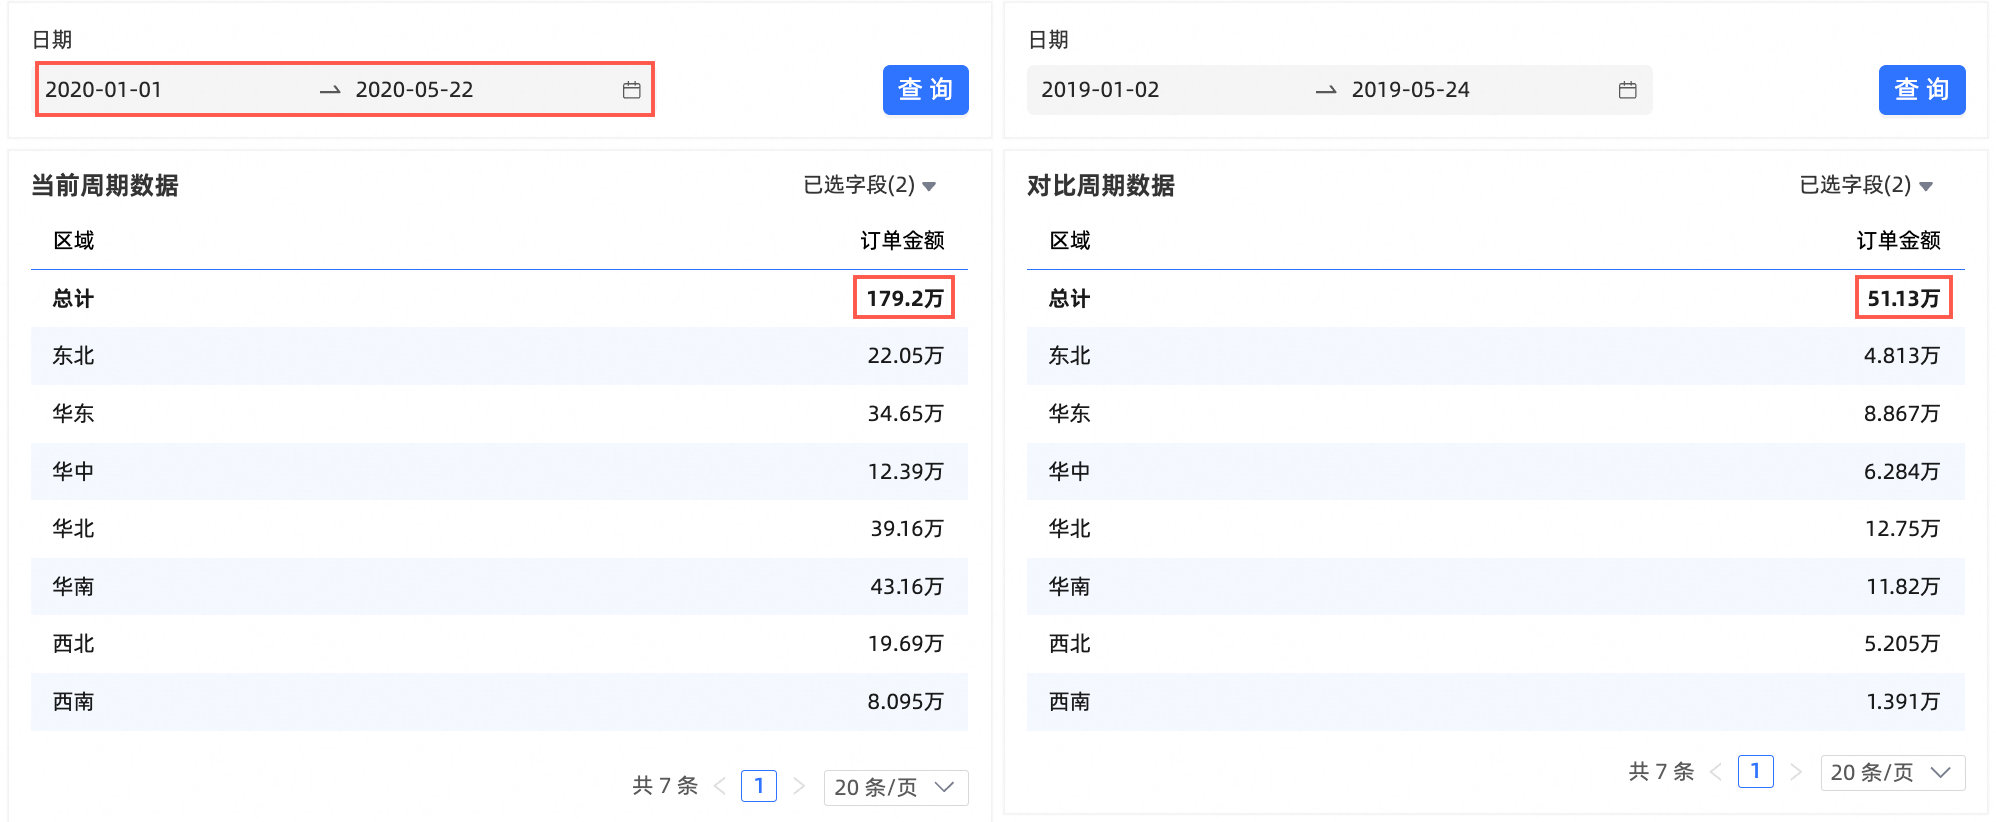The image size is (1996, 822).
Task: Click 华北 row in current period table
Action: [x=499, y=529]
